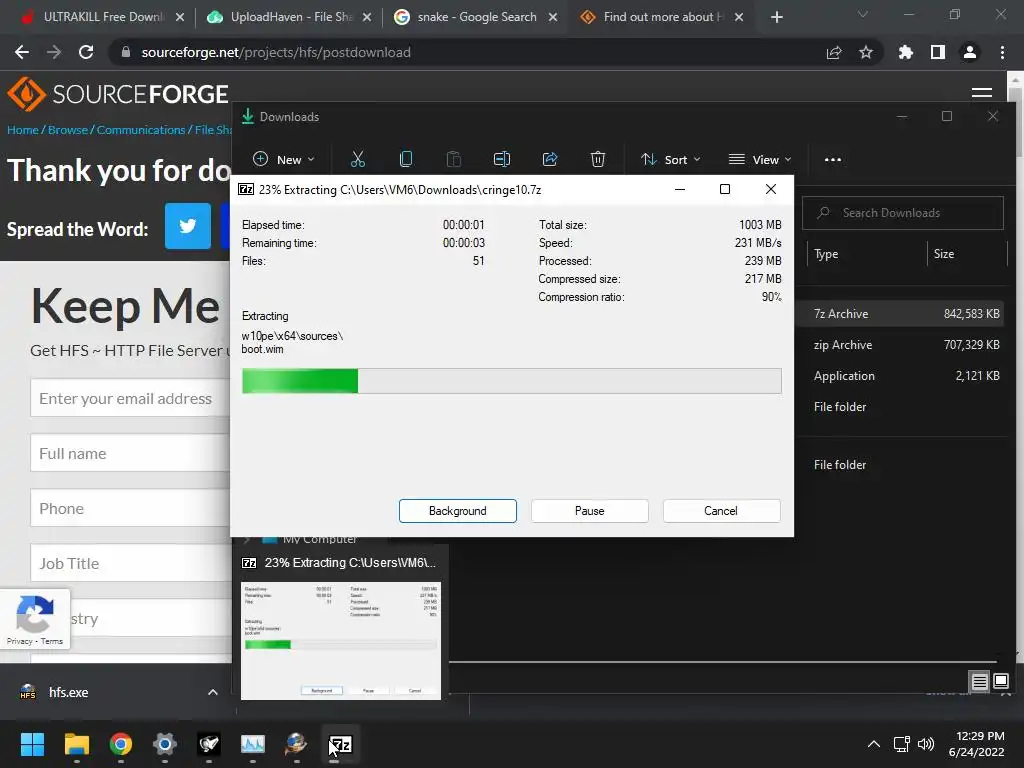Open the Chrome three-dot menu
Viewport: 1024px width, 768px height.
[x=1002, y=52]
